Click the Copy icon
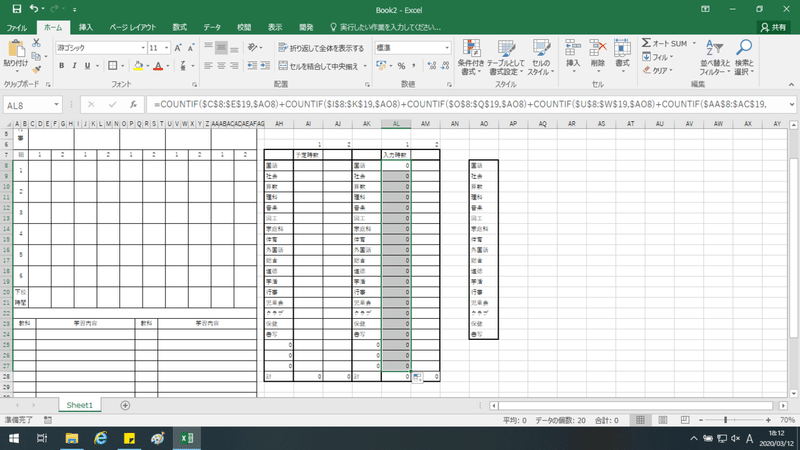The width and height of the screenshot is (800, 450). (x=36, y=56)
